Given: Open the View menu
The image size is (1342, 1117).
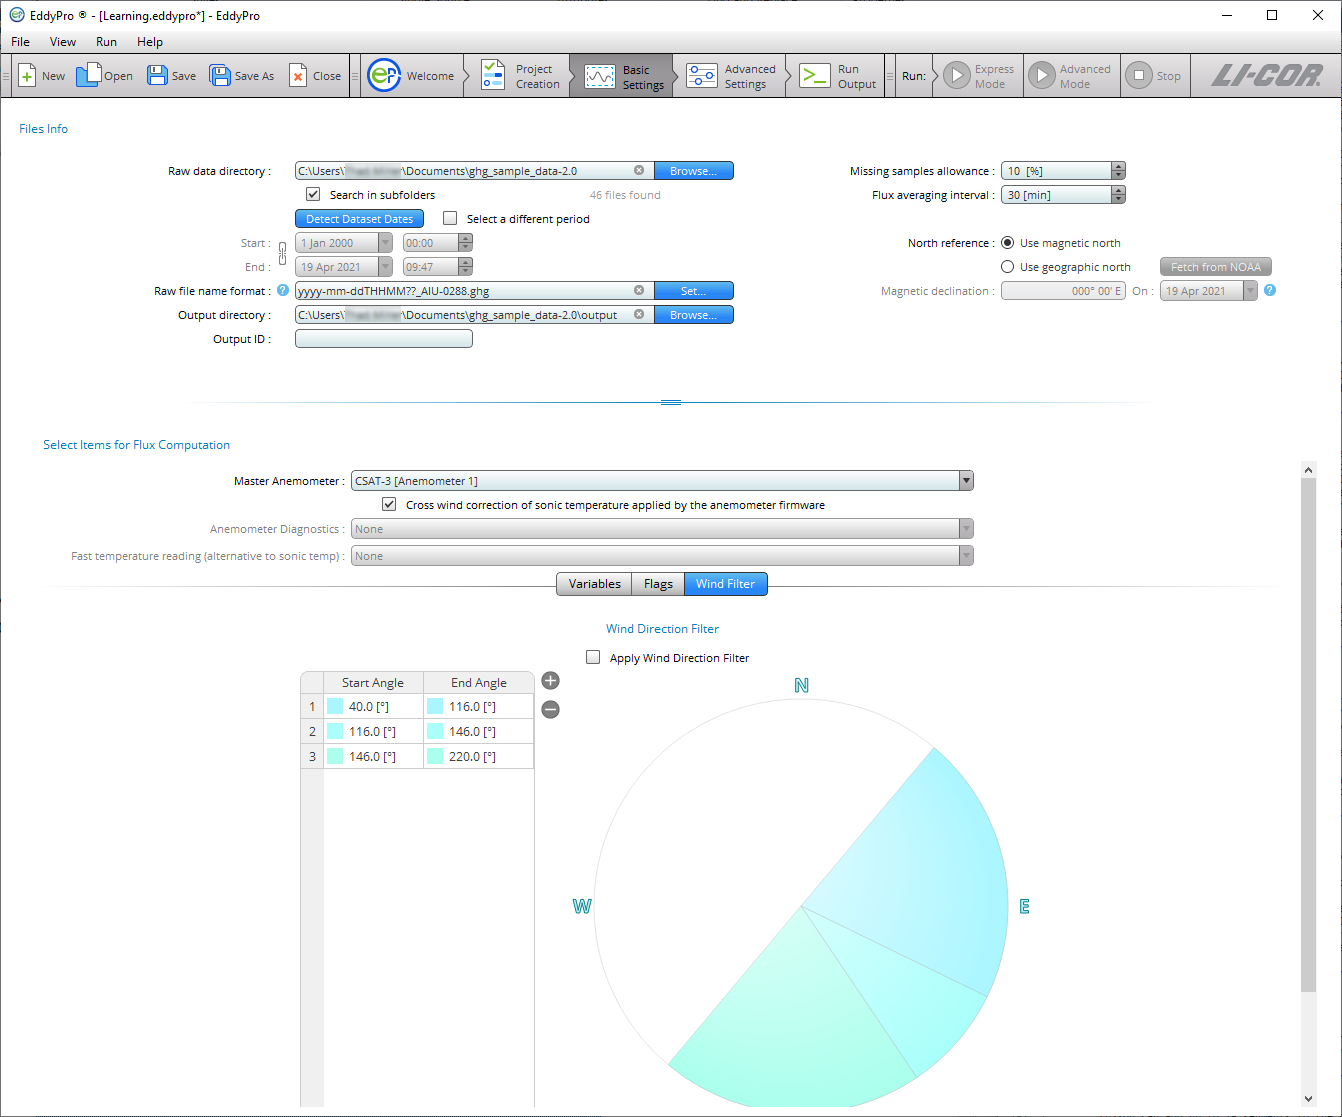Looking at the screenshot, I should click(x=63, y=42).
